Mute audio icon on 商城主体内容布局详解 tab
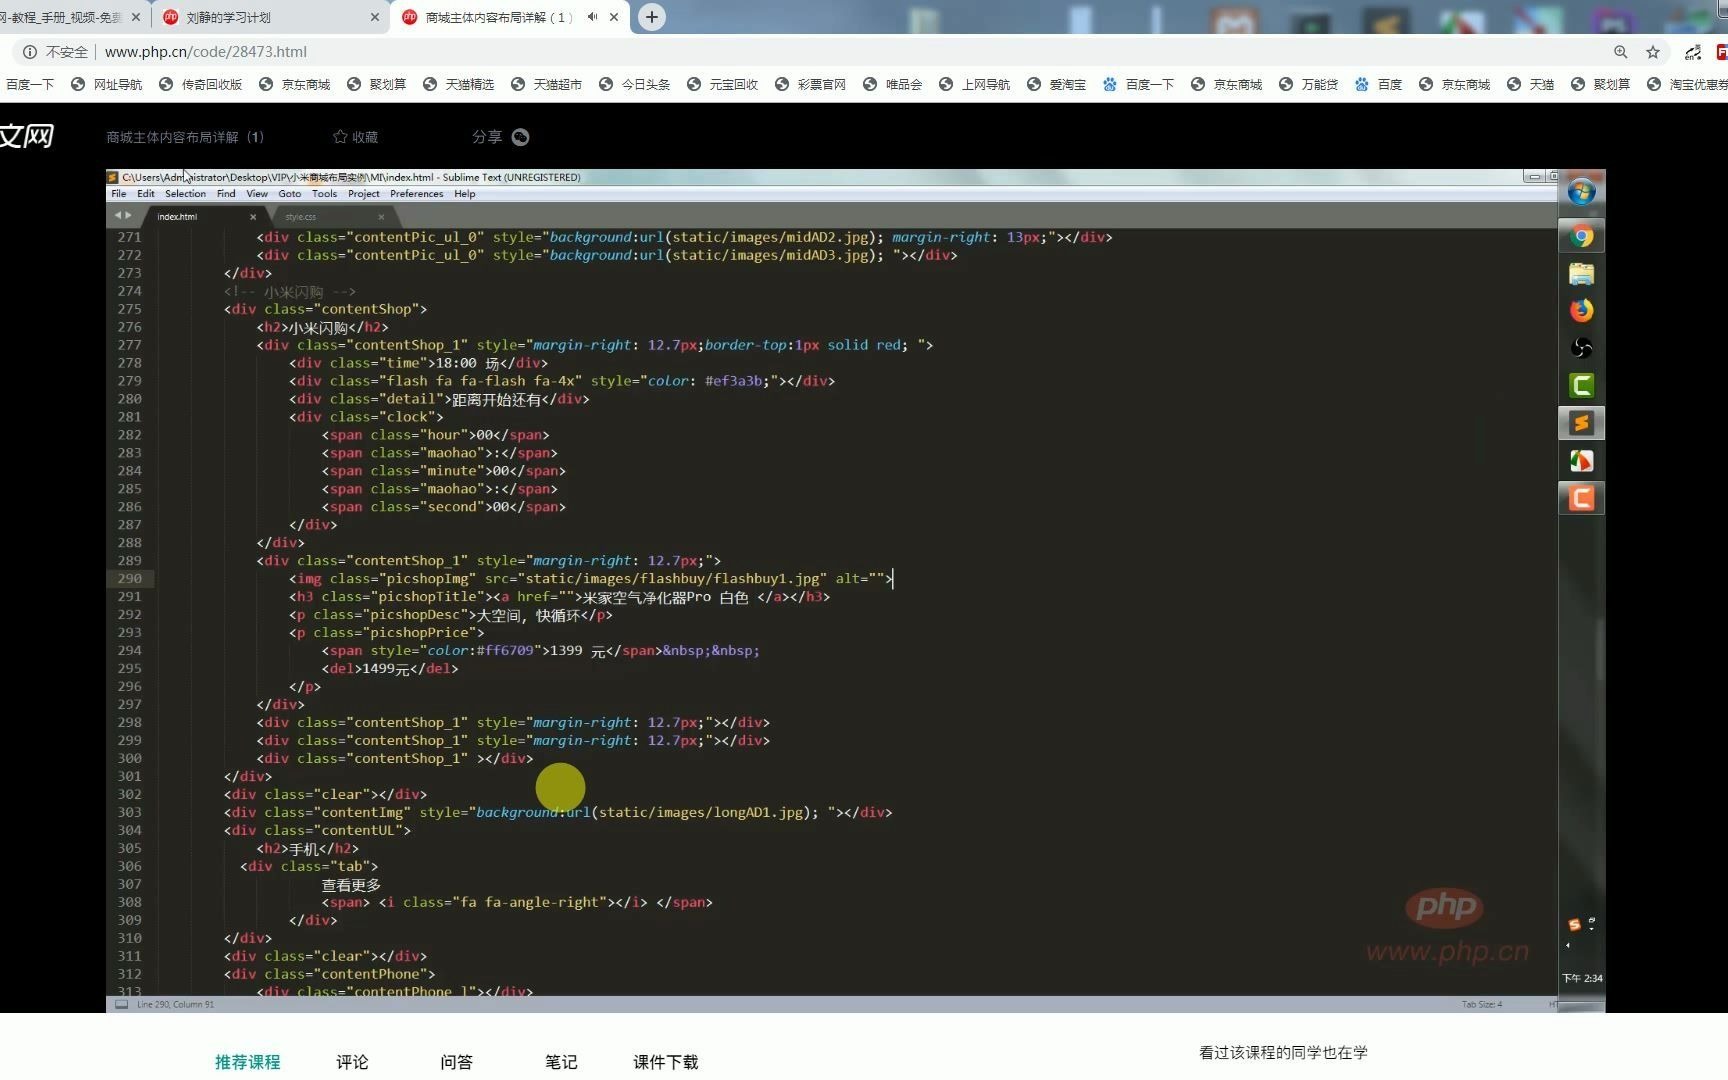 coord(593,17)
